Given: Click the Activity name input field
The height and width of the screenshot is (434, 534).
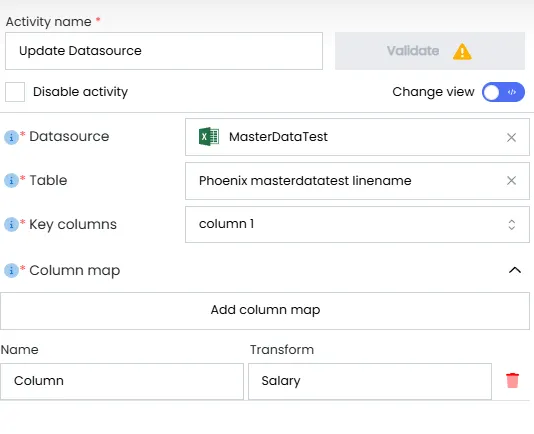Looking at the screenshot, I should 164,51.
